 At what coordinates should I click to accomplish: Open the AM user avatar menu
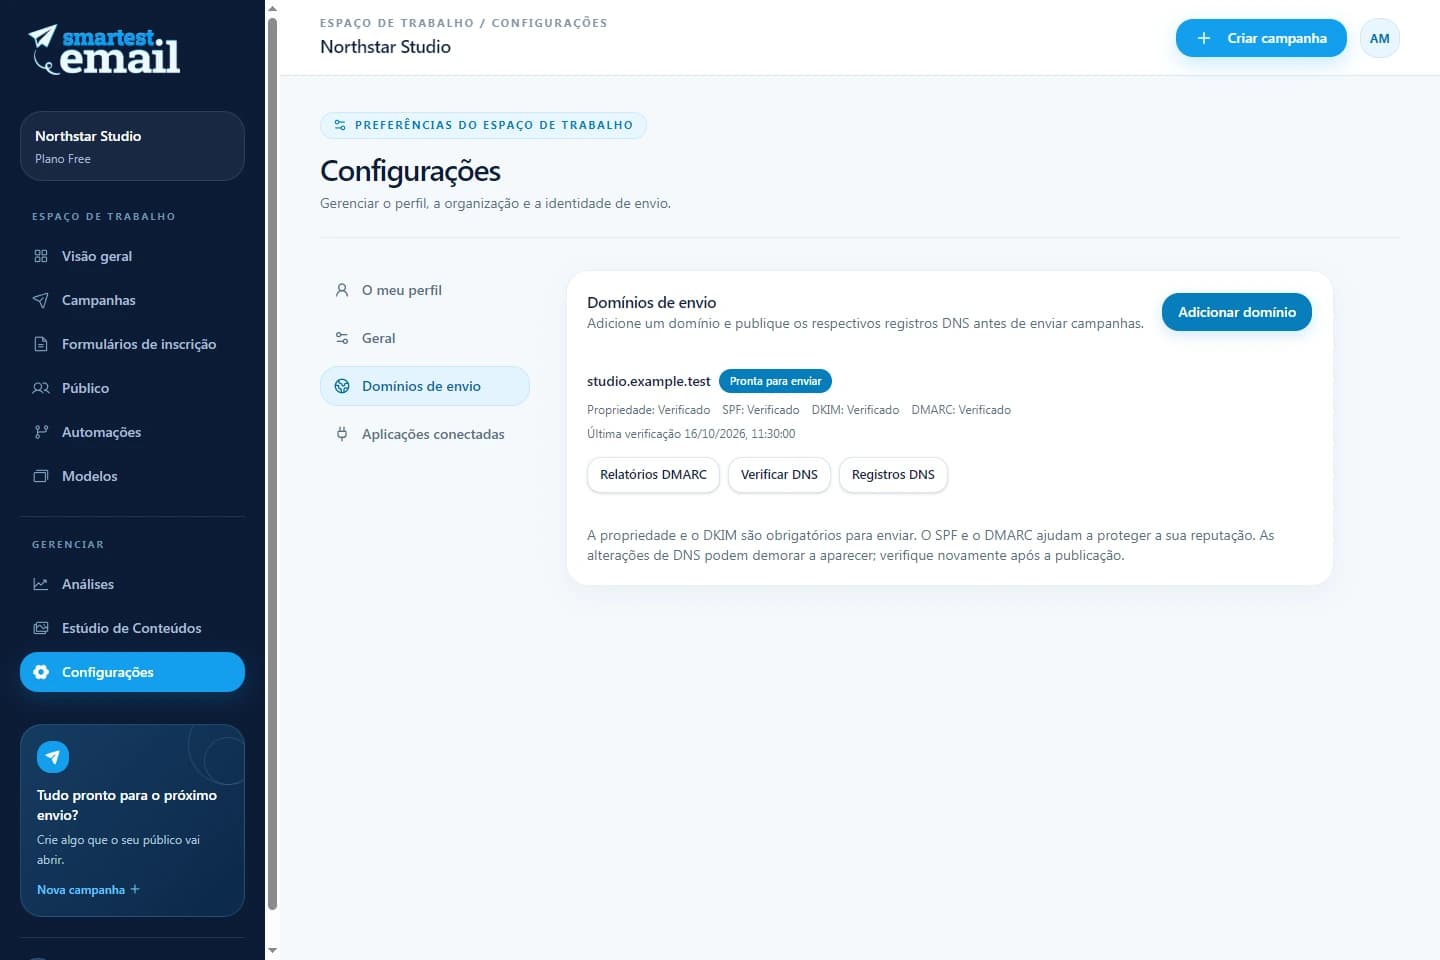coord(1379,38)
